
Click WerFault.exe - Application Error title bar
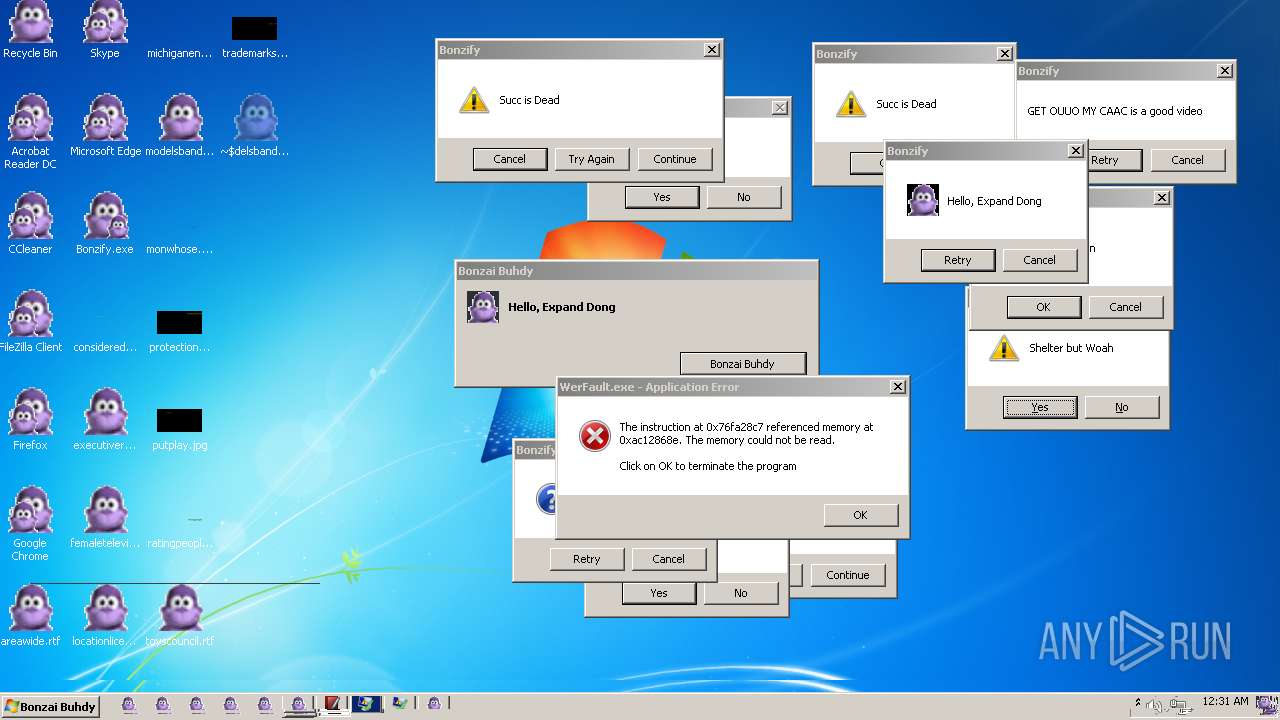[732, 387]
